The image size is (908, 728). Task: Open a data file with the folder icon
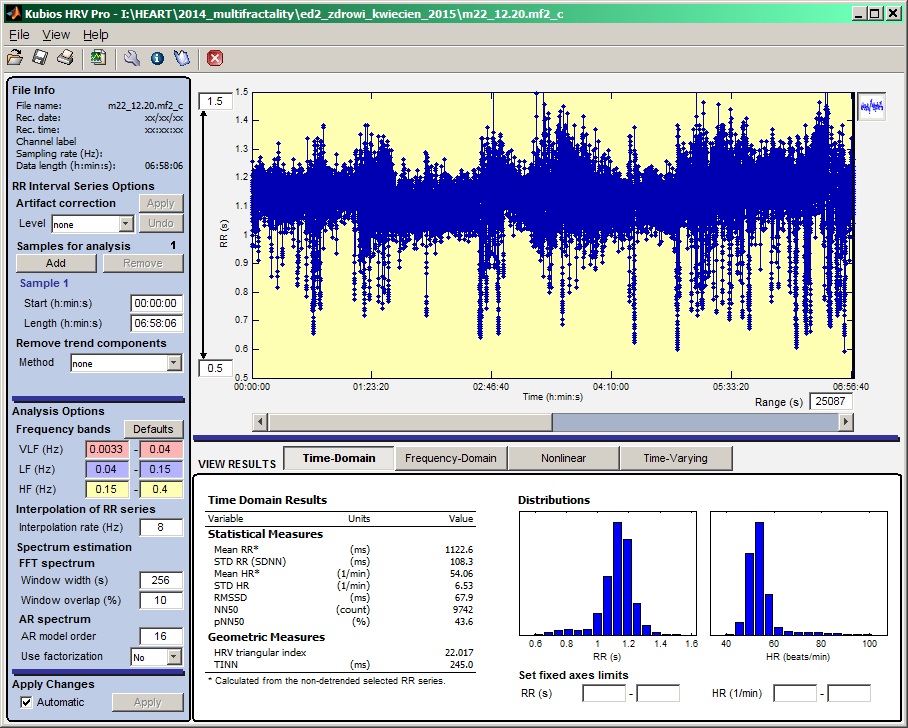click(15, 58)
